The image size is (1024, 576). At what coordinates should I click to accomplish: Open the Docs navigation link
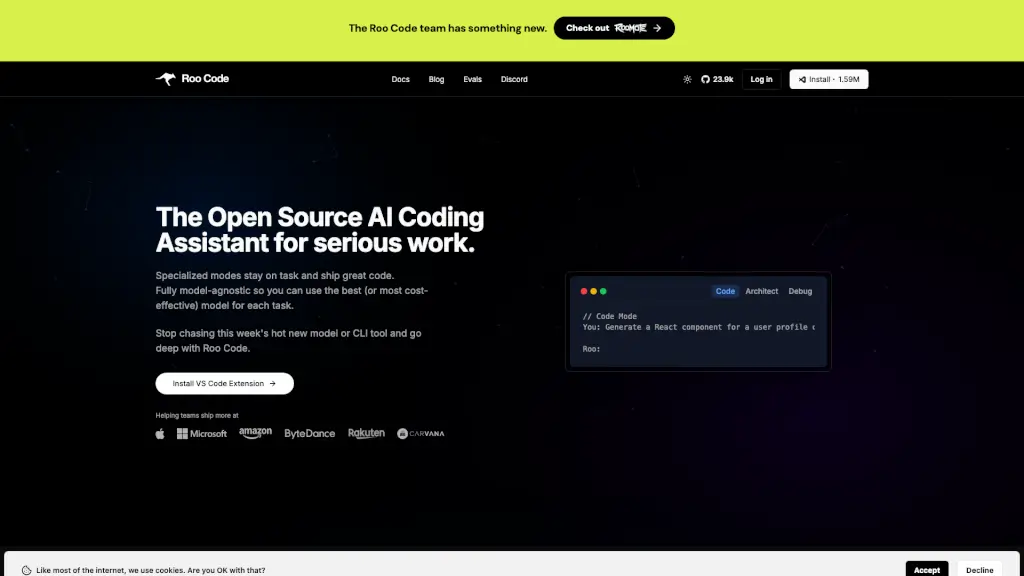click(400, 79)
